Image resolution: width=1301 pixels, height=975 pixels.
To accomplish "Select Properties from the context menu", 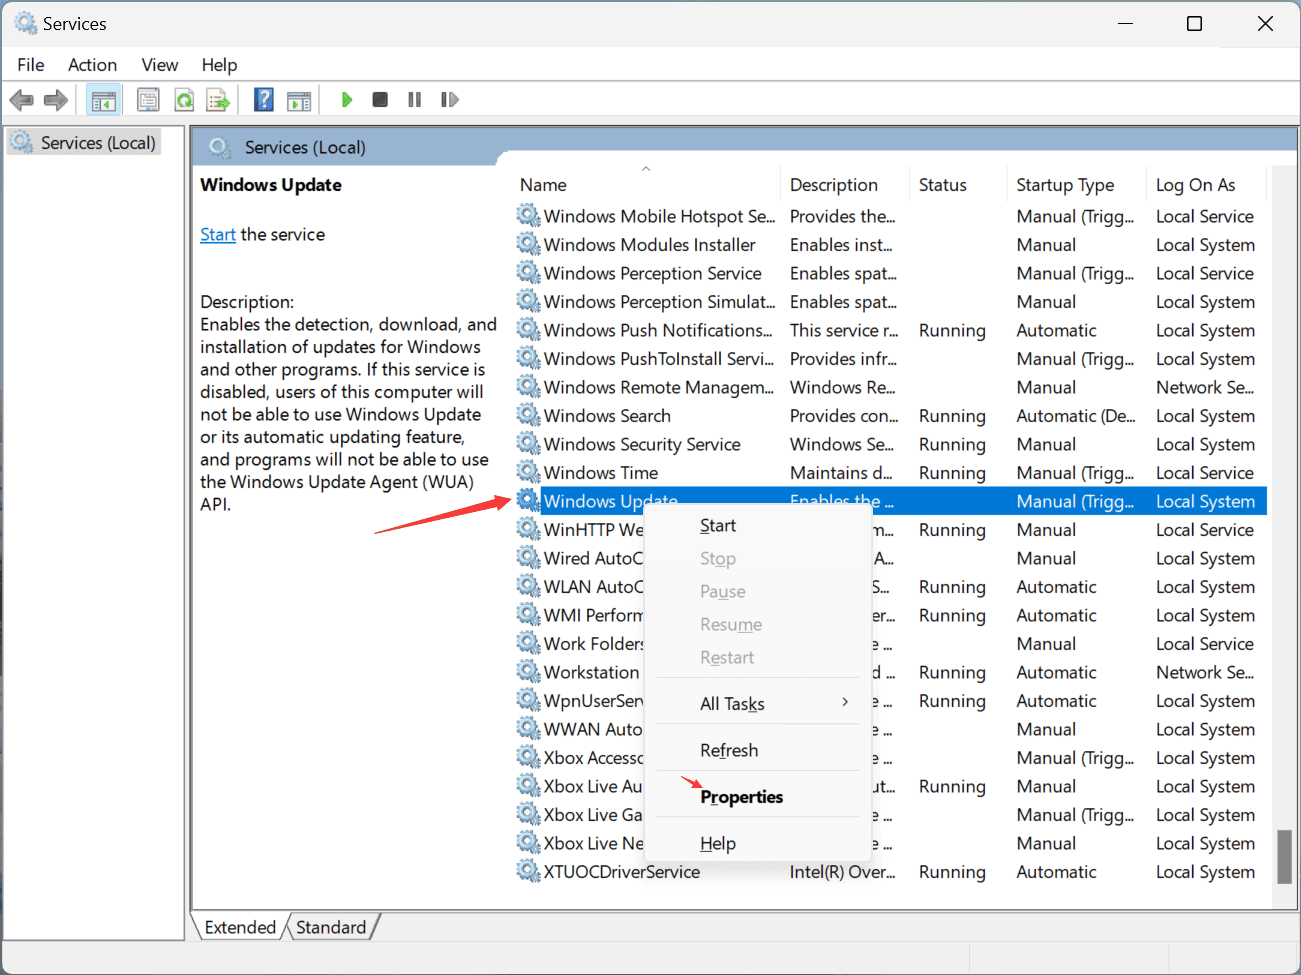I will coord(741,796).
